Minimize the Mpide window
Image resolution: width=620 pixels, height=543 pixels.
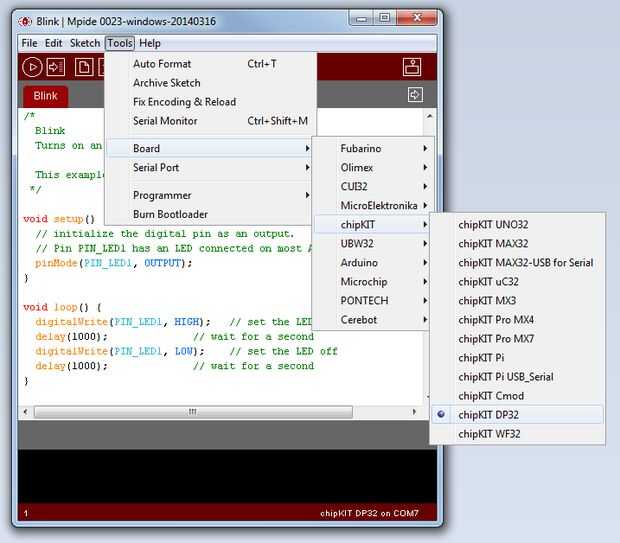(362, 18)
